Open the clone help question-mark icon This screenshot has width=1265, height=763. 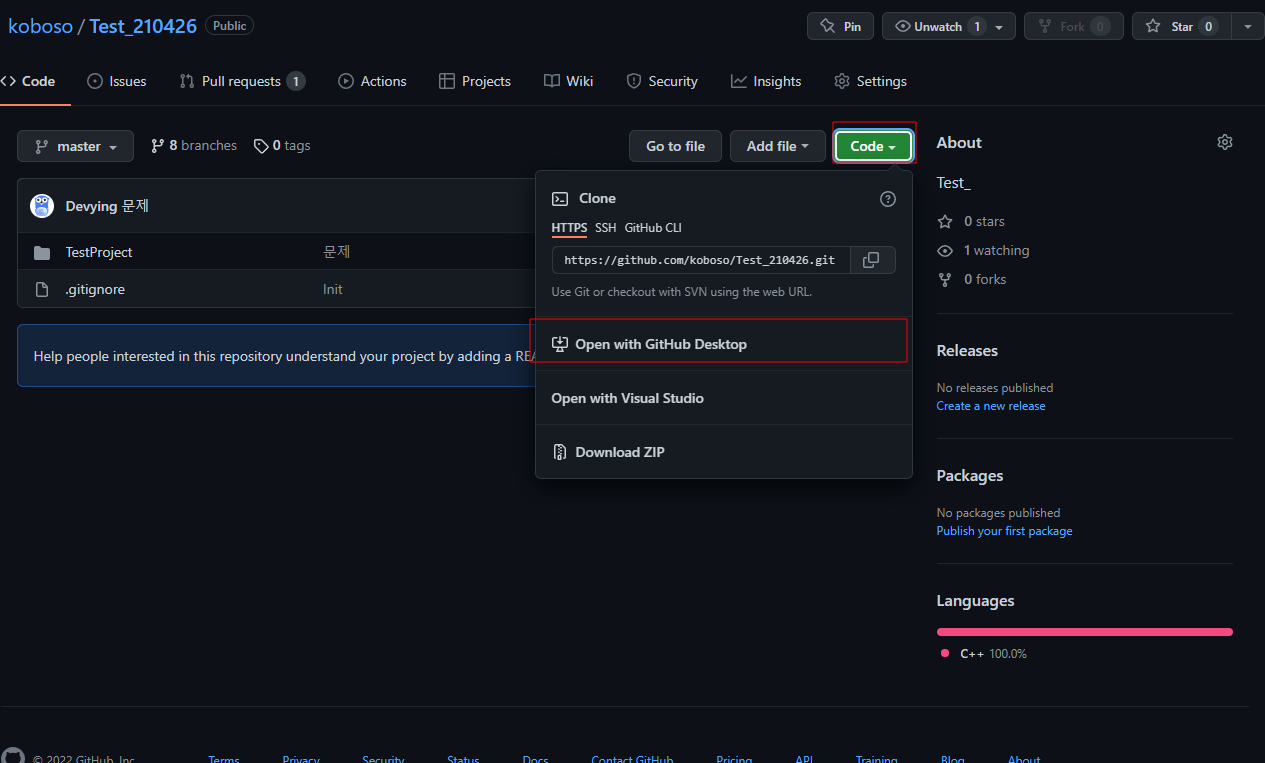click(x=888, y=199)
